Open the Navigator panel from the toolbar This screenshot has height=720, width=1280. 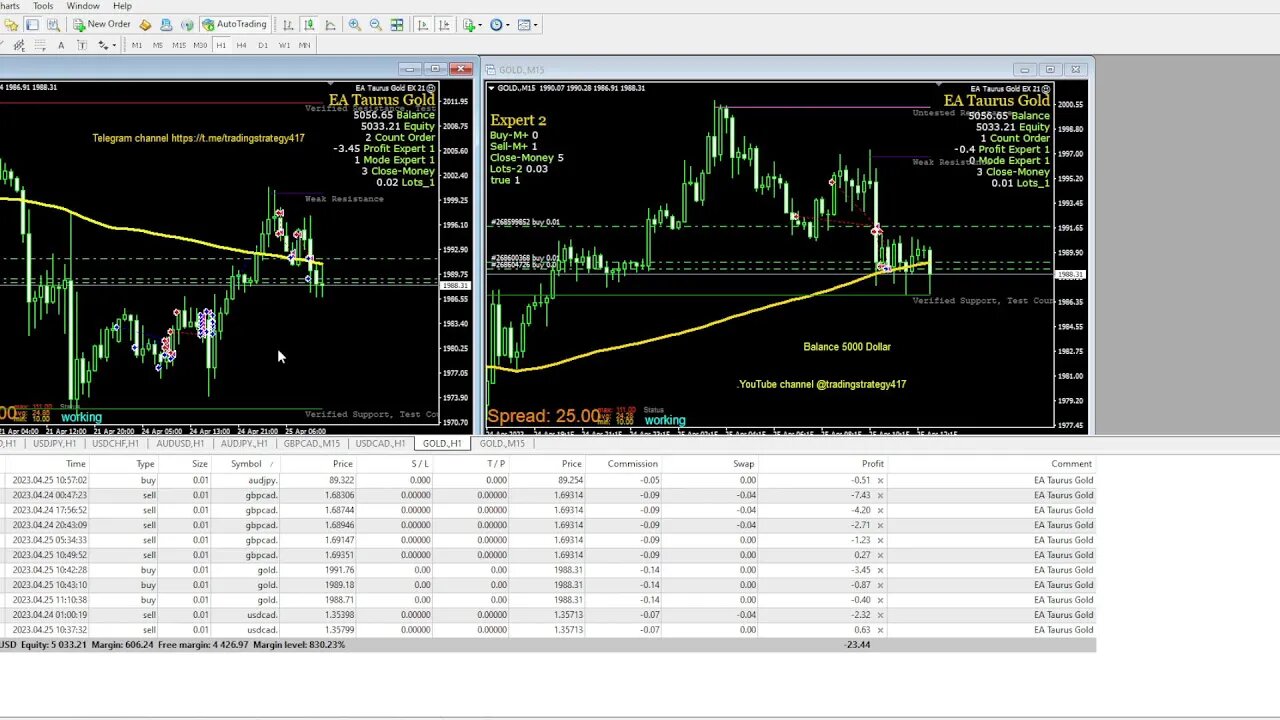pyautogui.click(x=11, y=24)
